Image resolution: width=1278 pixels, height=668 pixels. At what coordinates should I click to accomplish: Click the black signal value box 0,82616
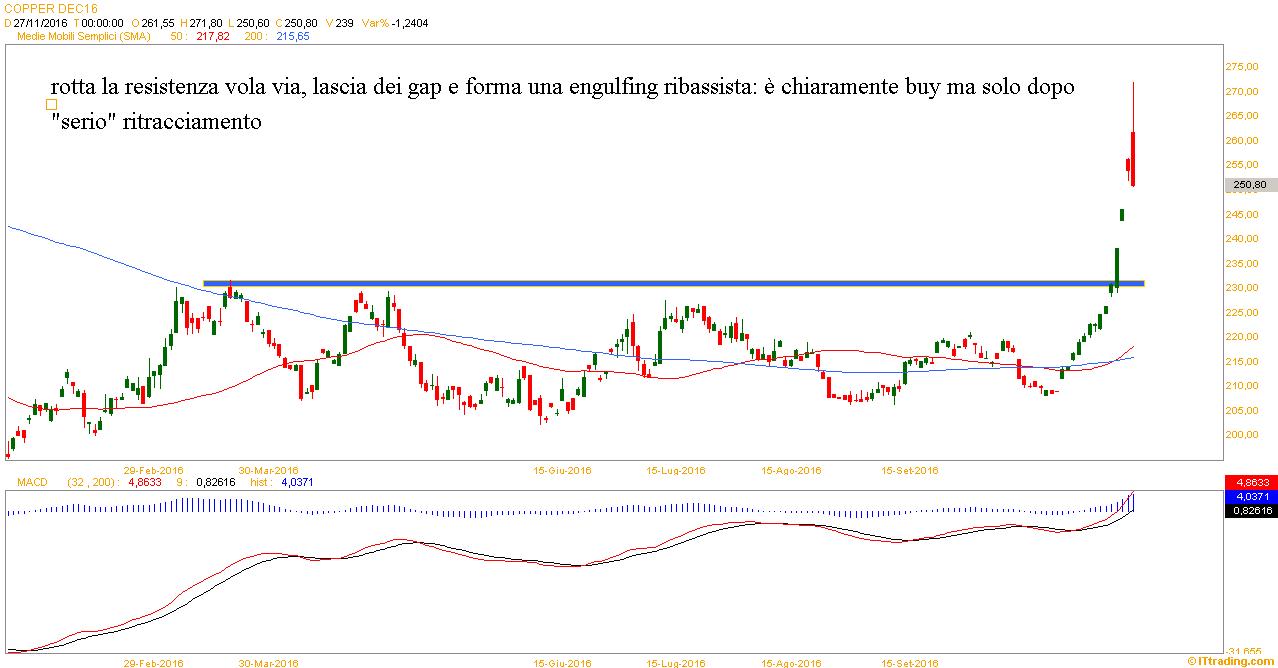pyautogui.click(x=1250, y=510)
